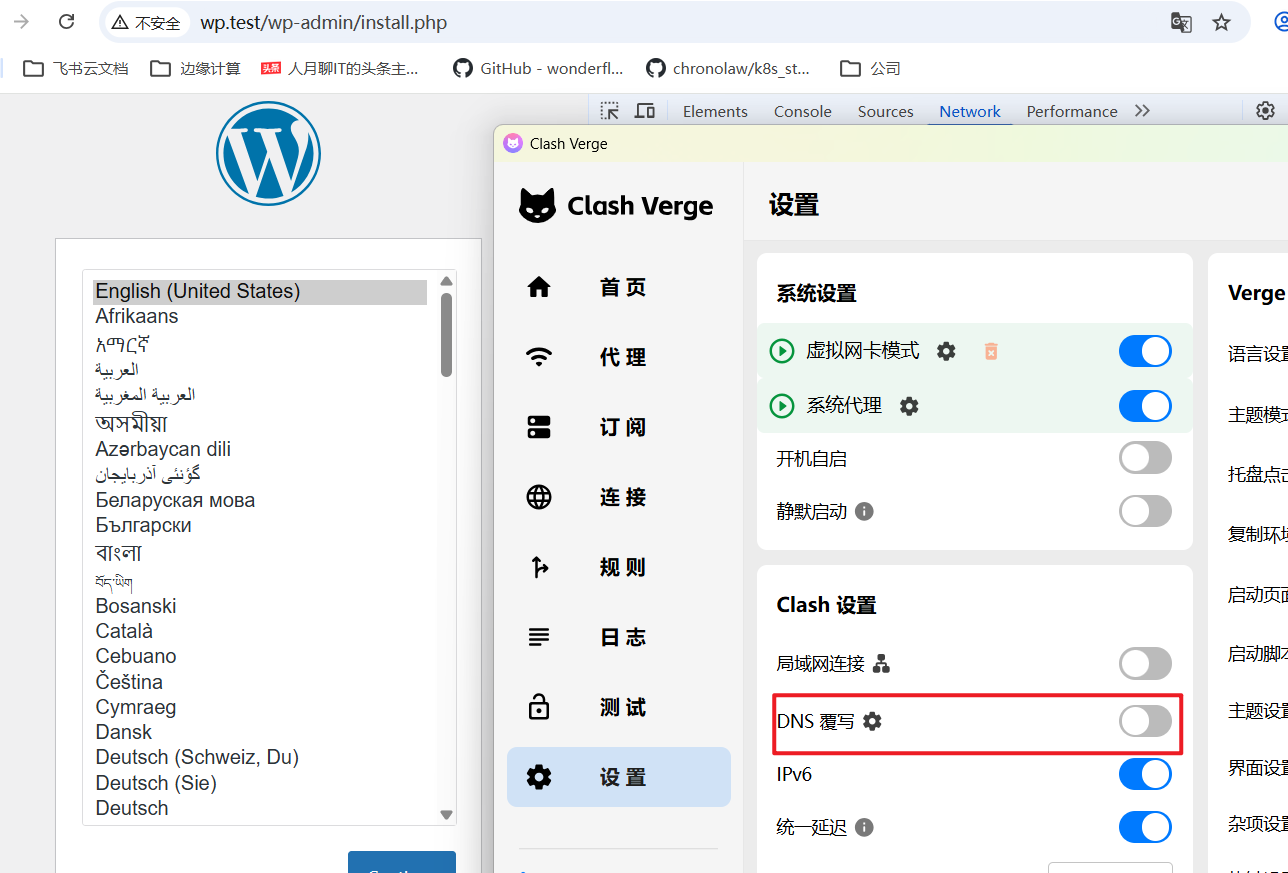The width and height of the screenshot is (1288, 873).
Task: Select Cymraeg in language list
Action: [x=260, y=707]
